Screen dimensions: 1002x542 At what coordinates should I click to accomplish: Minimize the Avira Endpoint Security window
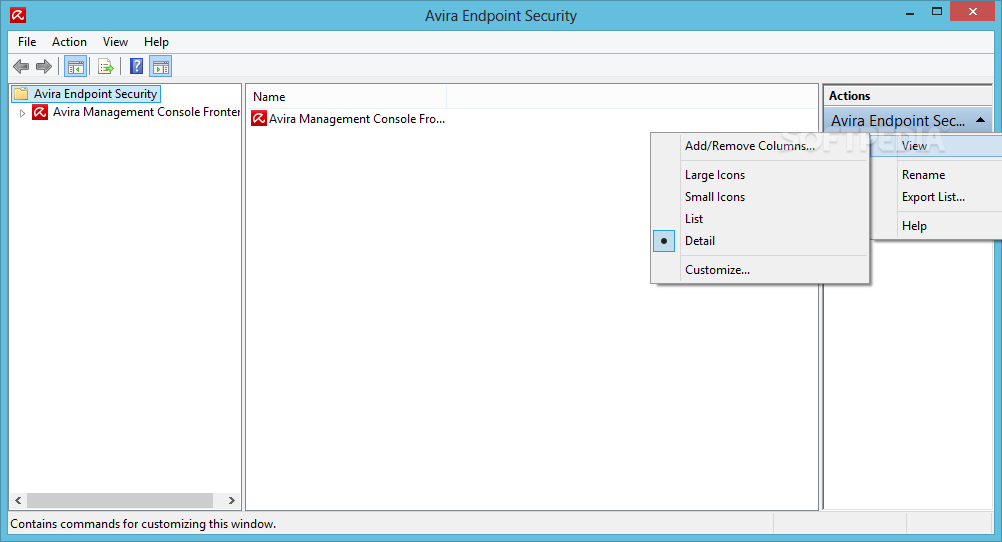tap(910, 13)
